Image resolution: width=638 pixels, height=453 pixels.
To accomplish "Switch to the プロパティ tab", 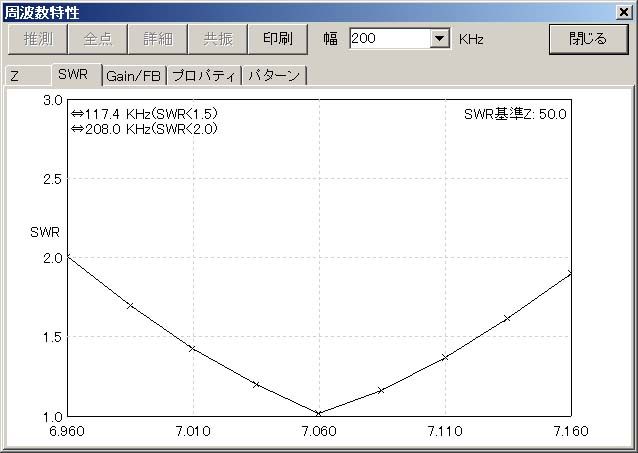I will (x=204, y=76).
